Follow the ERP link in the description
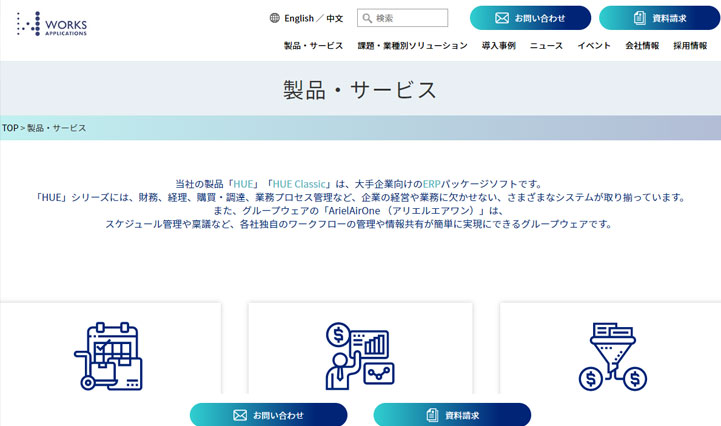721x426 pixels. click(431, 184)
